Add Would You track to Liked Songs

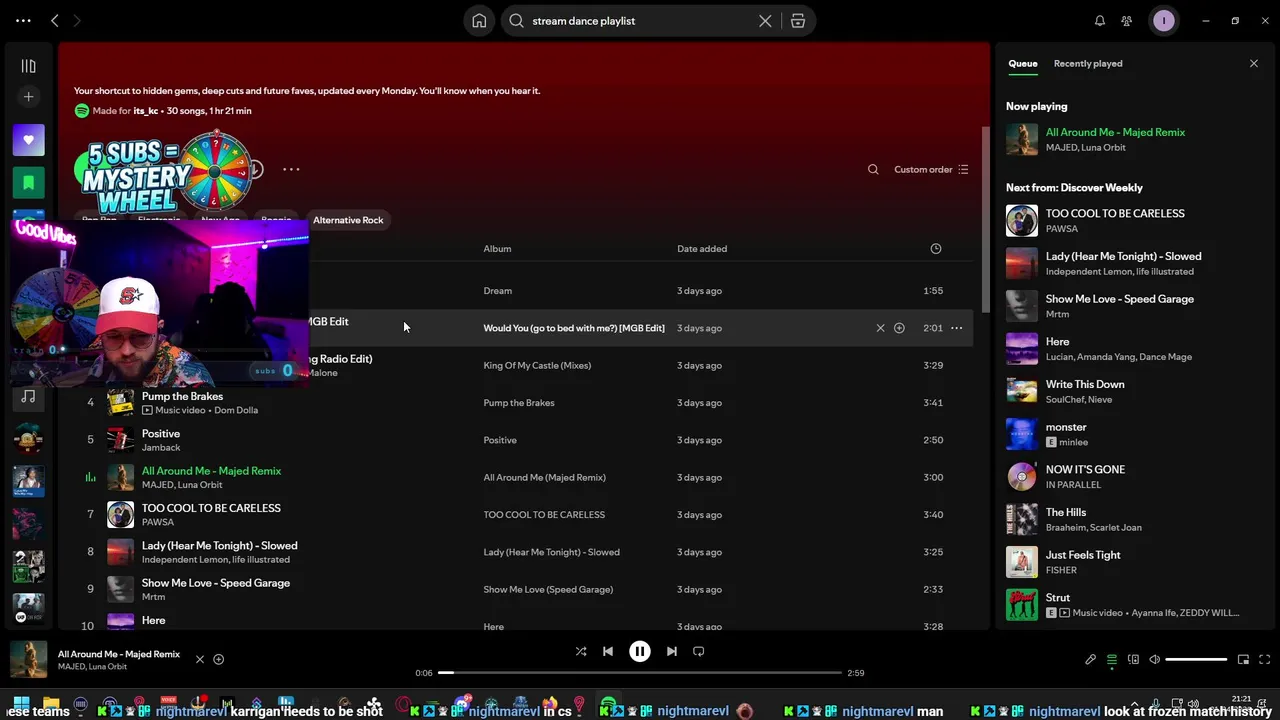click(899, 328)
